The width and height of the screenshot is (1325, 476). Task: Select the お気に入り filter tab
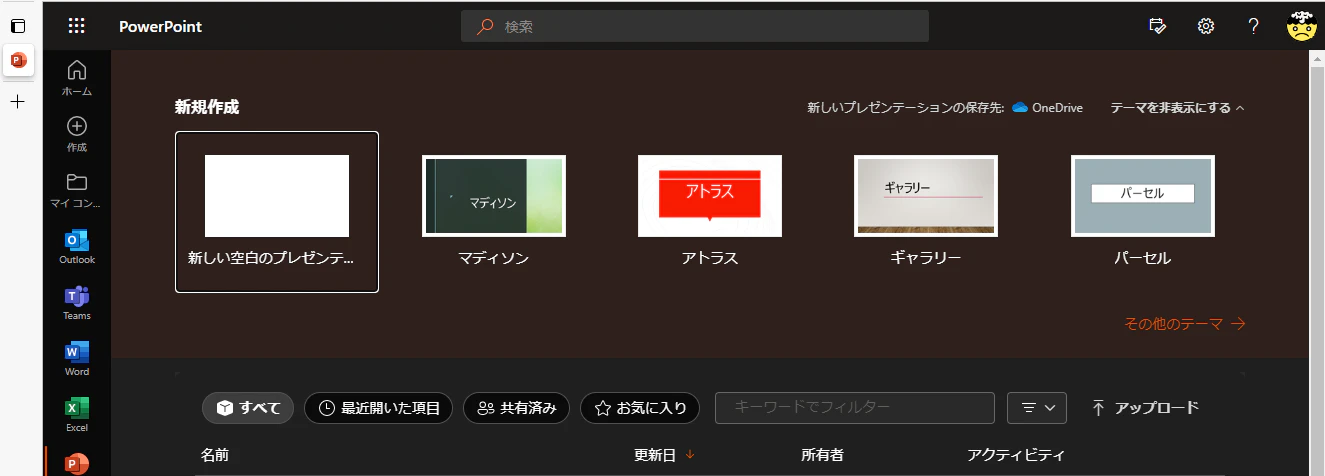click(640, 407)
